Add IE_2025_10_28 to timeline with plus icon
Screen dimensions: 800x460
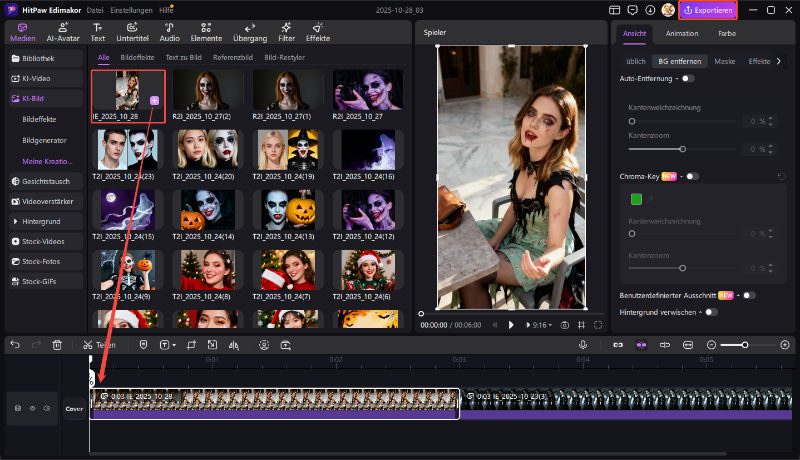click(154, 101)
